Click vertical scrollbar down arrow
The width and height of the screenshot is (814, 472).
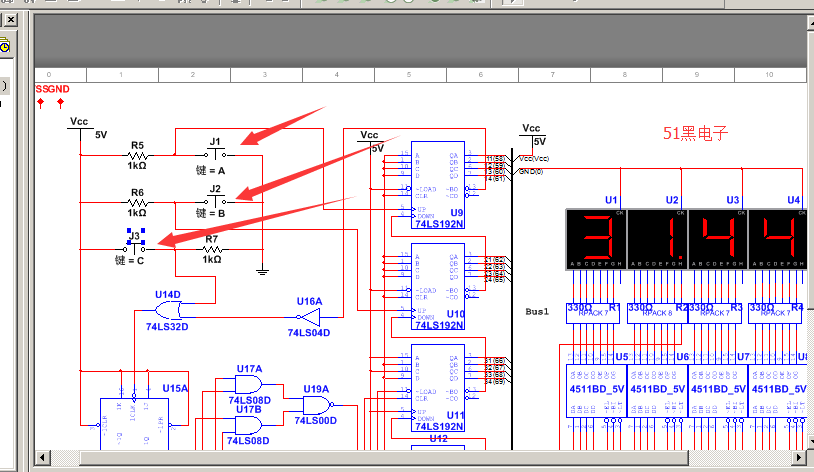click(x=811, y=442)
